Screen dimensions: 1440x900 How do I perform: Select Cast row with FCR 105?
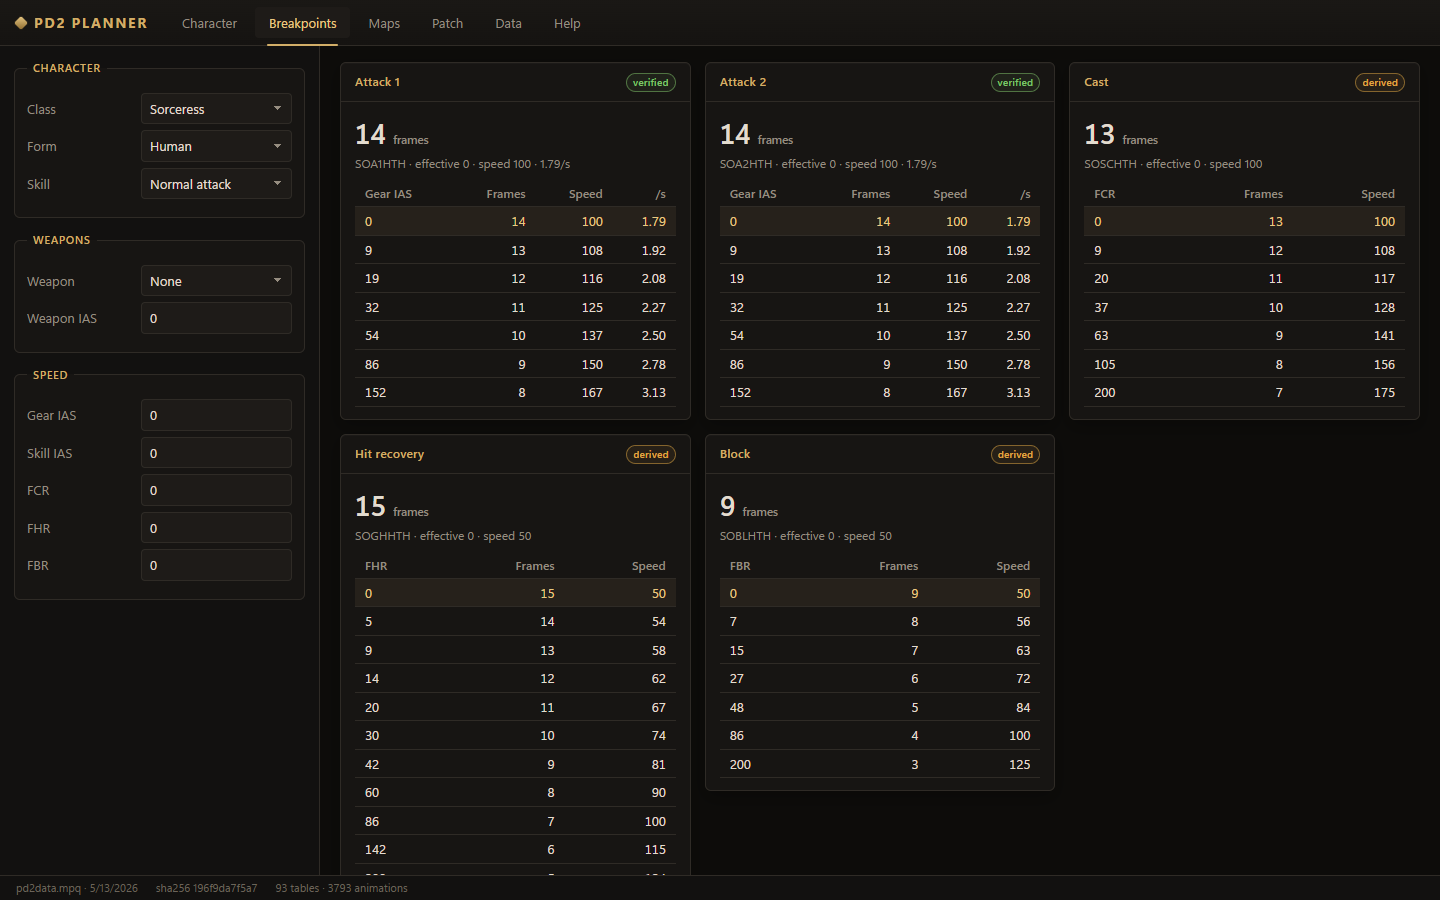(x=1244, y=365)
